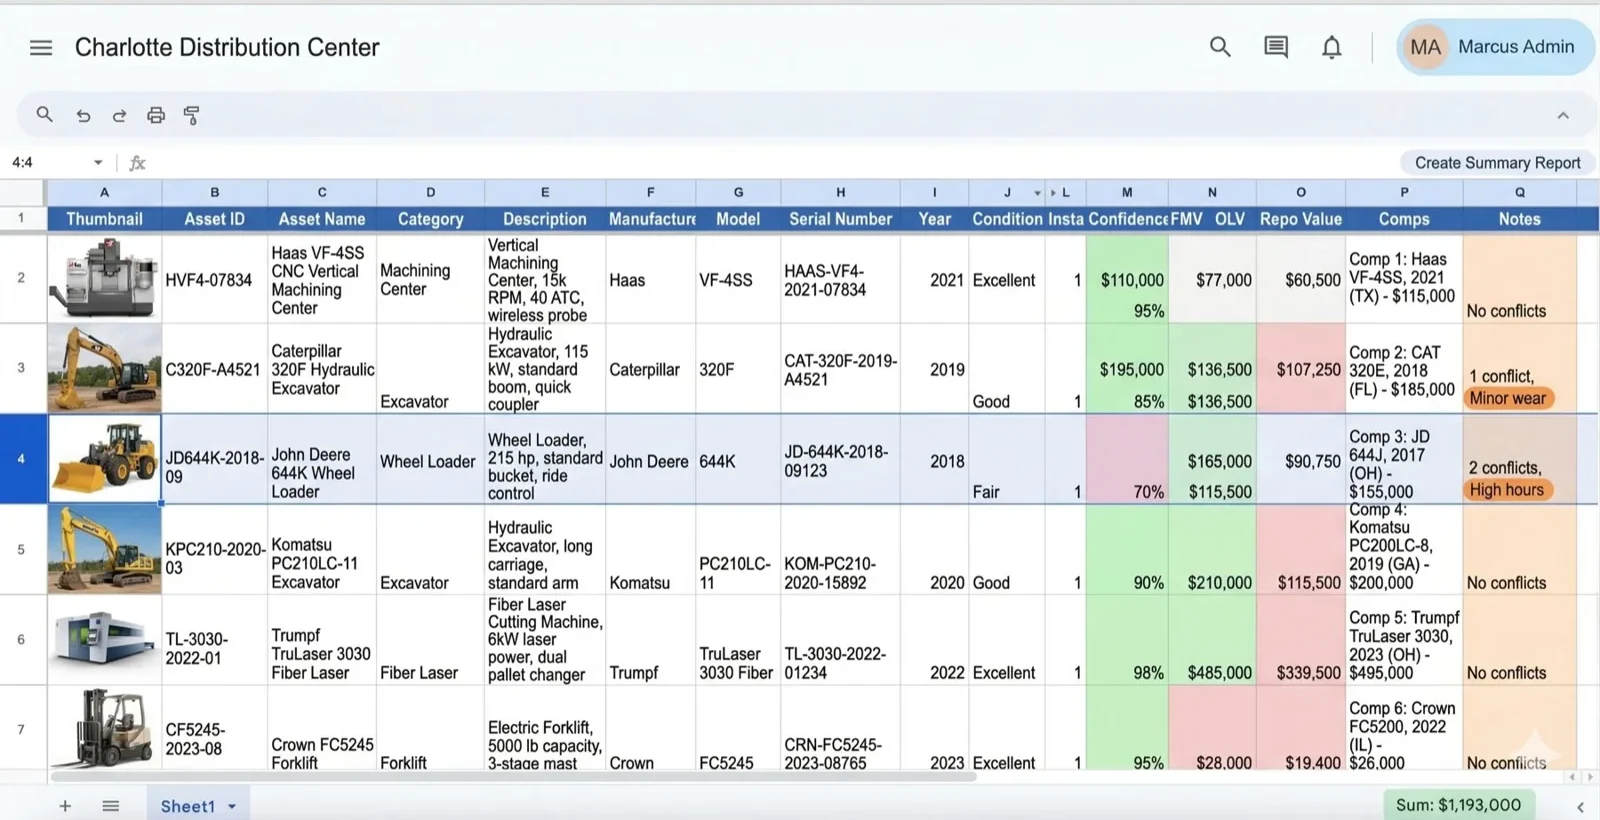1600x820 pixels.
Task: Click the TruLaser 3030 Fiber model cell
Action: coord(738,640)
